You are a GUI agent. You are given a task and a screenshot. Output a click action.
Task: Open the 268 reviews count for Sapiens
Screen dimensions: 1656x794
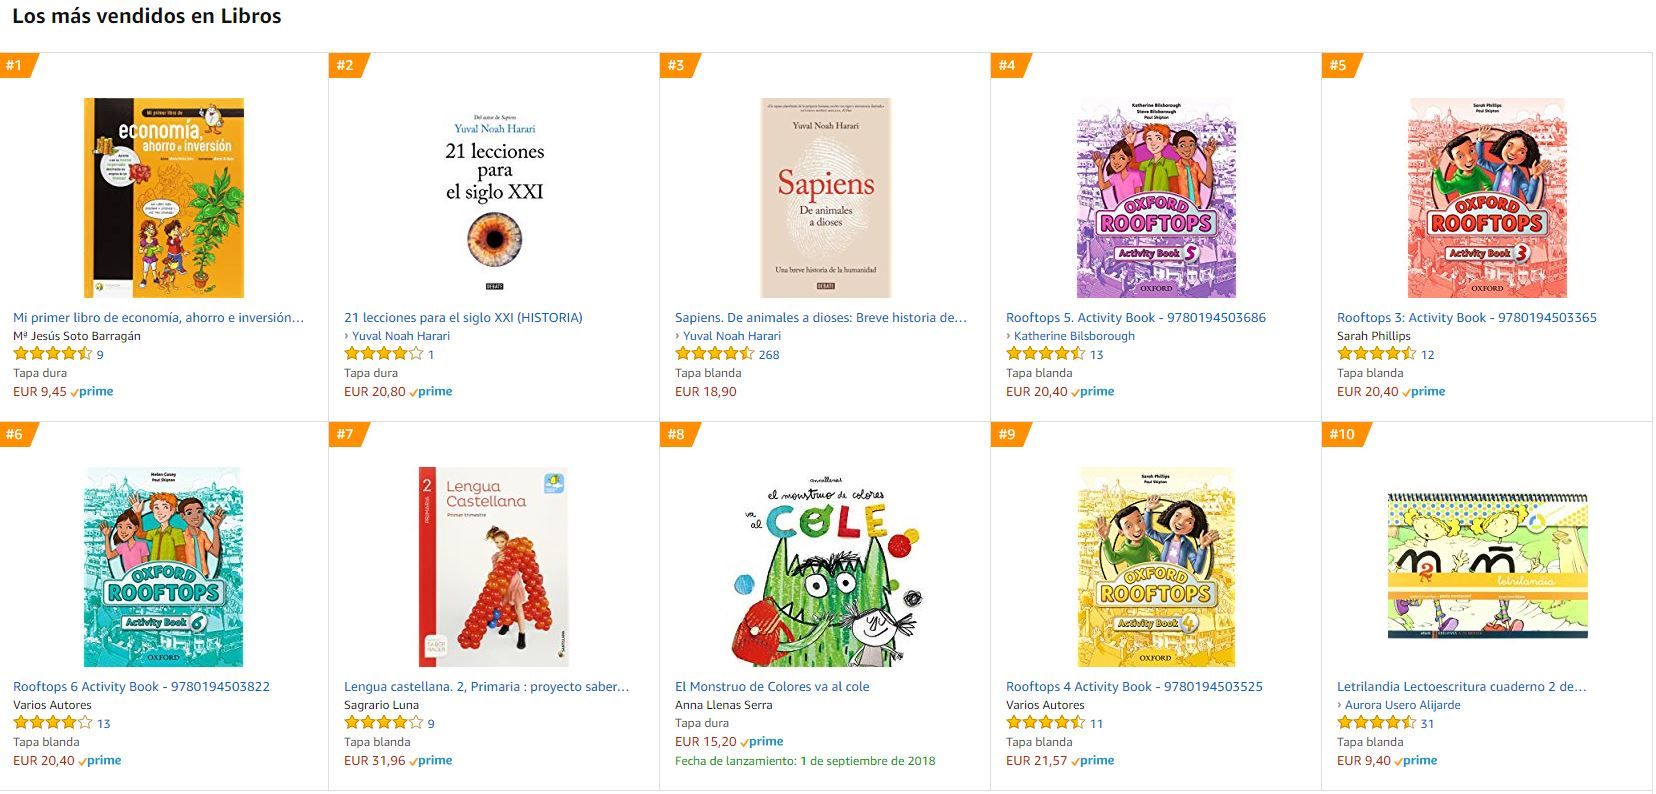769,355
